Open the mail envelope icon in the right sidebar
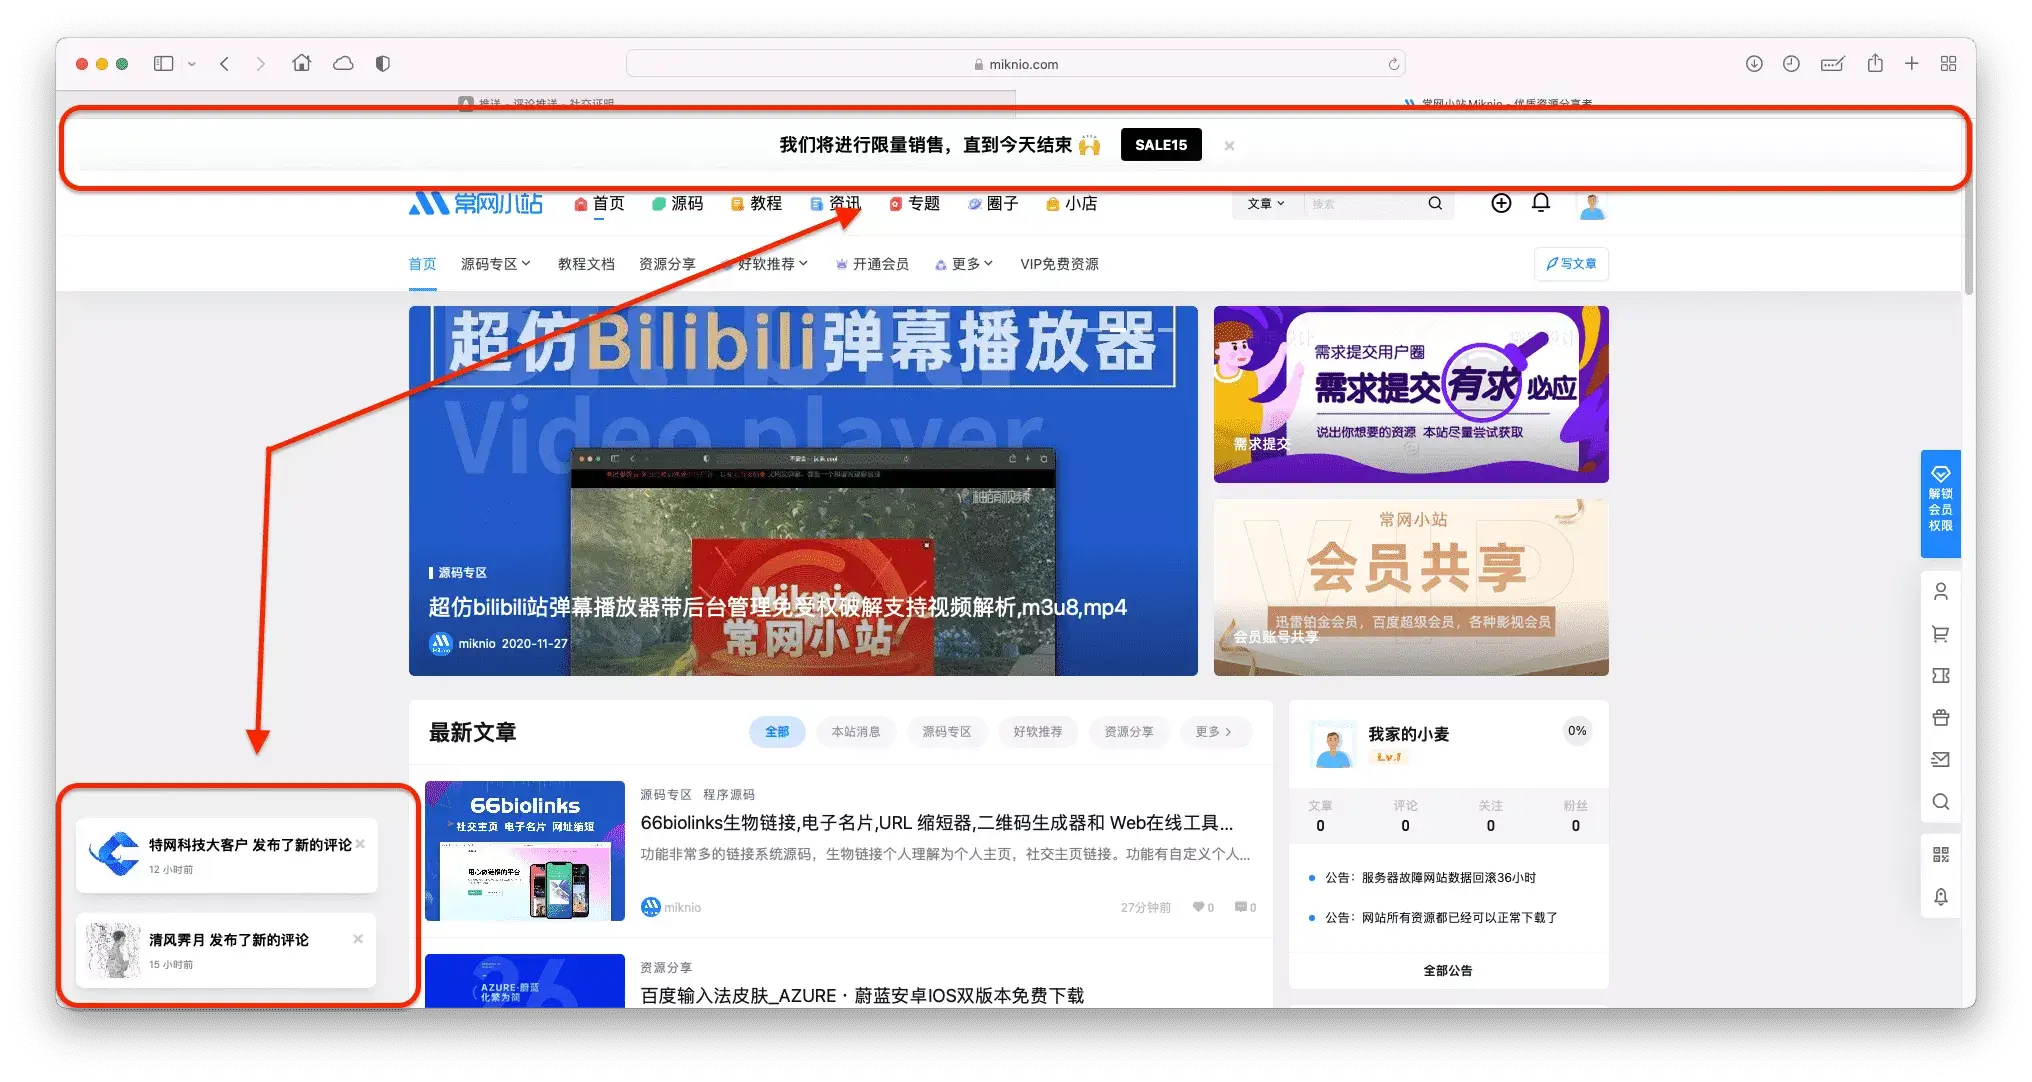2032x1082 pixels. (x=1941, y=759)
